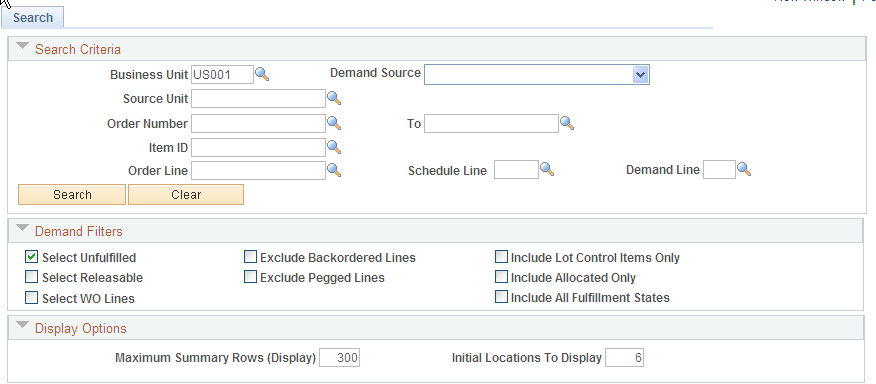Image resolution: width=876 pixels, height=384 pixels.
Task: Click Maximum Summary Rows field
Action: click(340, 358)
